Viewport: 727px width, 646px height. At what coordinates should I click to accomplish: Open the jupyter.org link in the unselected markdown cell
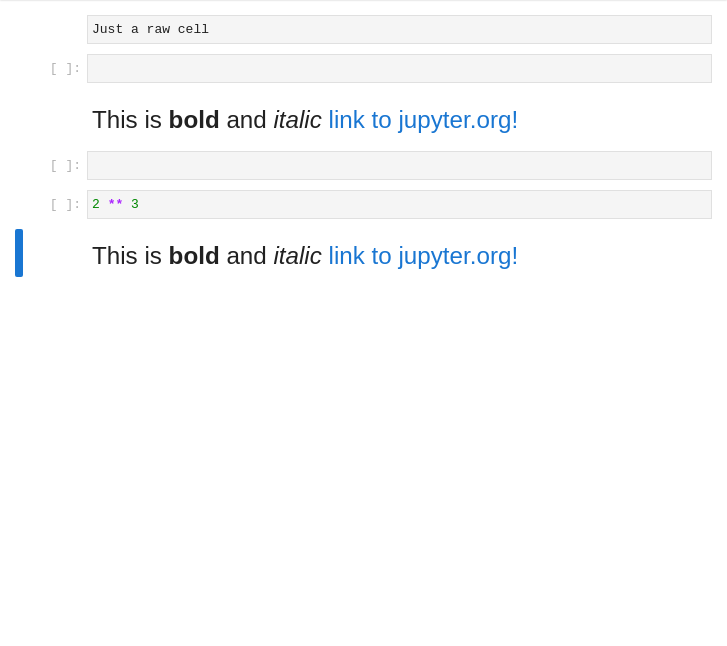tap(423, 120)
